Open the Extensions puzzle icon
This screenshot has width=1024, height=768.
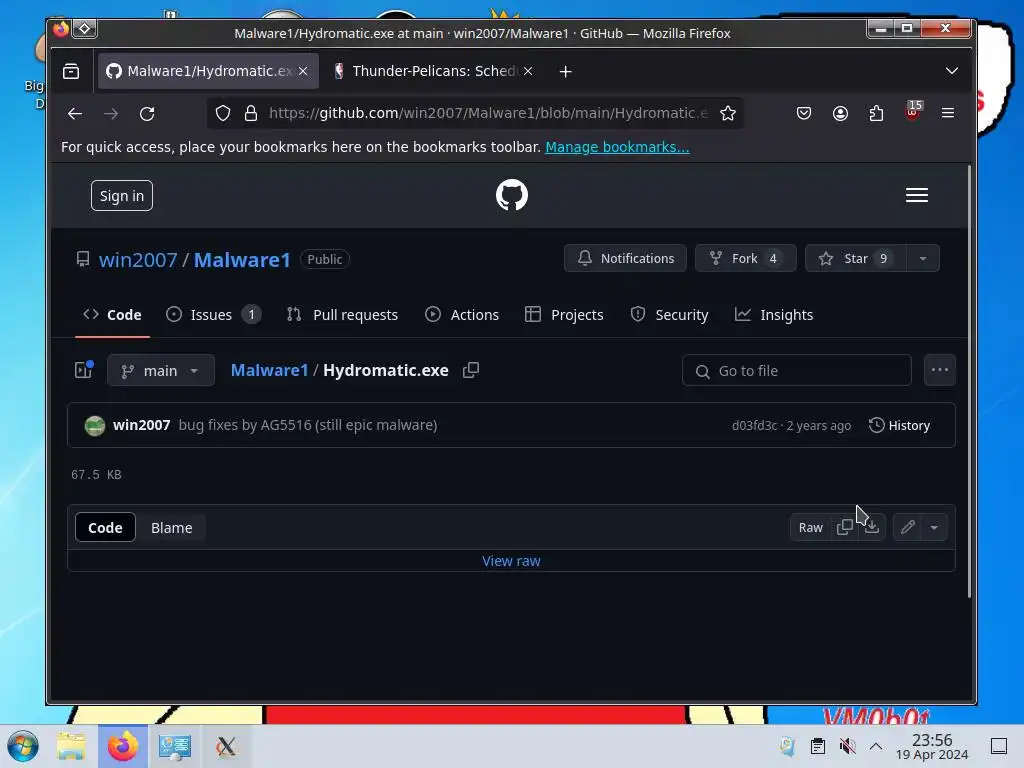click(x=876, y=114)
